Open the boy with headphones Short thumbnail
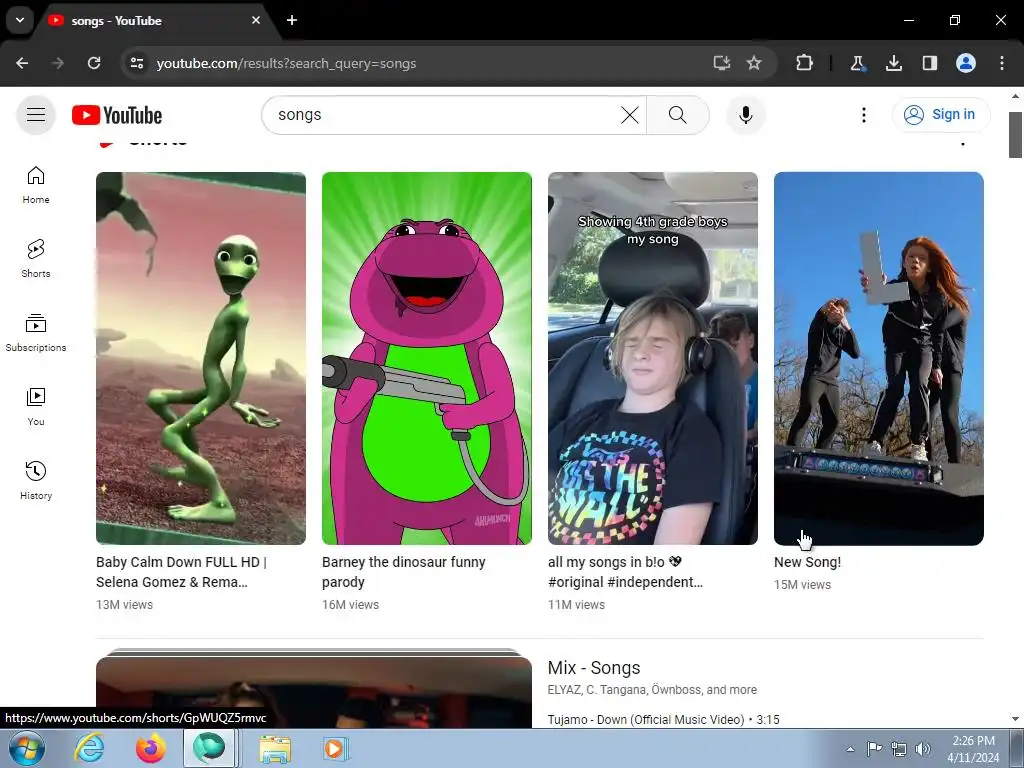This screenshot has height=768, width=1024. (x=652, y=358)
